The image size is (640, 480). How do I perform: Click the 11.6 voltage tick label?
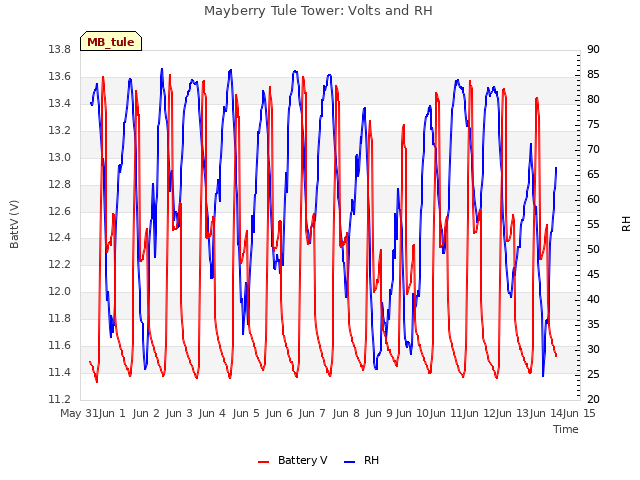[60, 345]
